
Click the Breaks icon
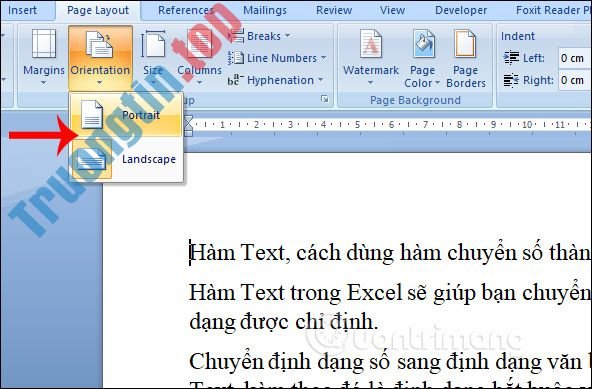[236, 36]
